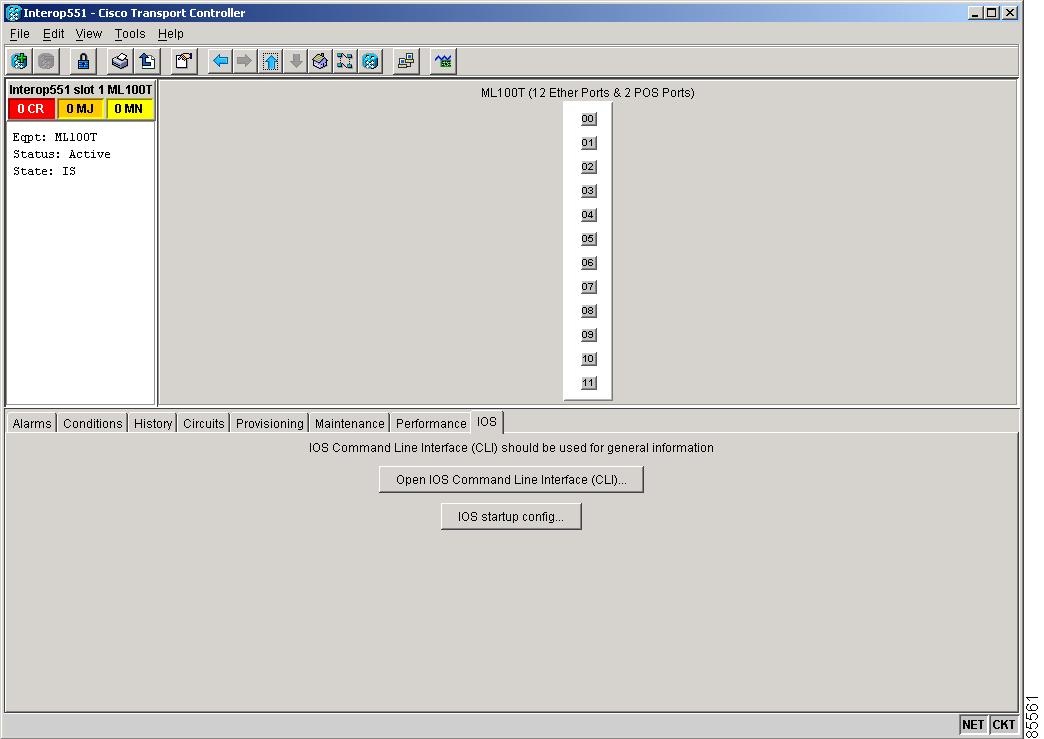Click the network printing computers icon
Viewport: 1044px width, 739px height.
404,61
